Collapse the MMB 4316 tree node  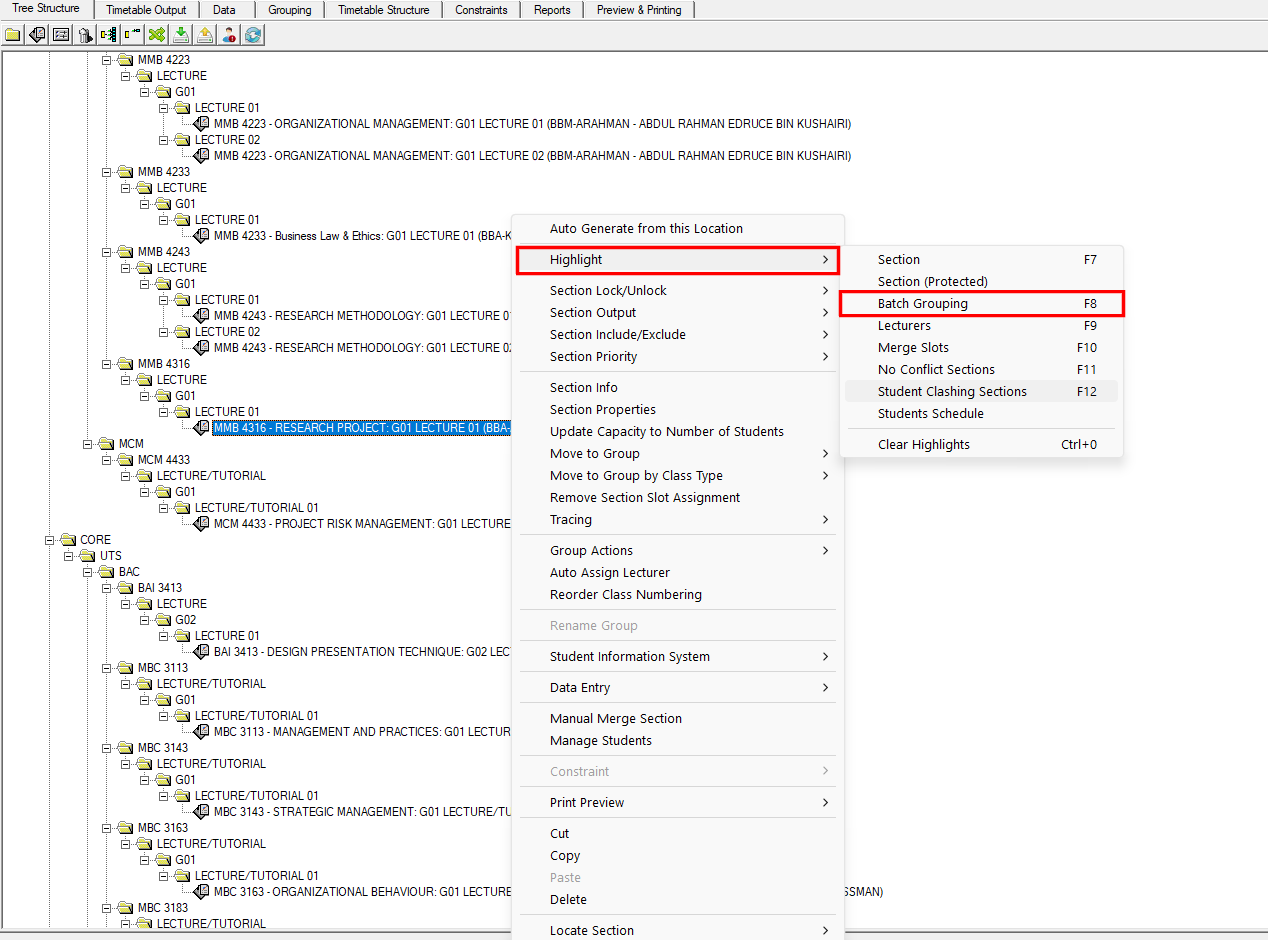[x=107, y=364]
